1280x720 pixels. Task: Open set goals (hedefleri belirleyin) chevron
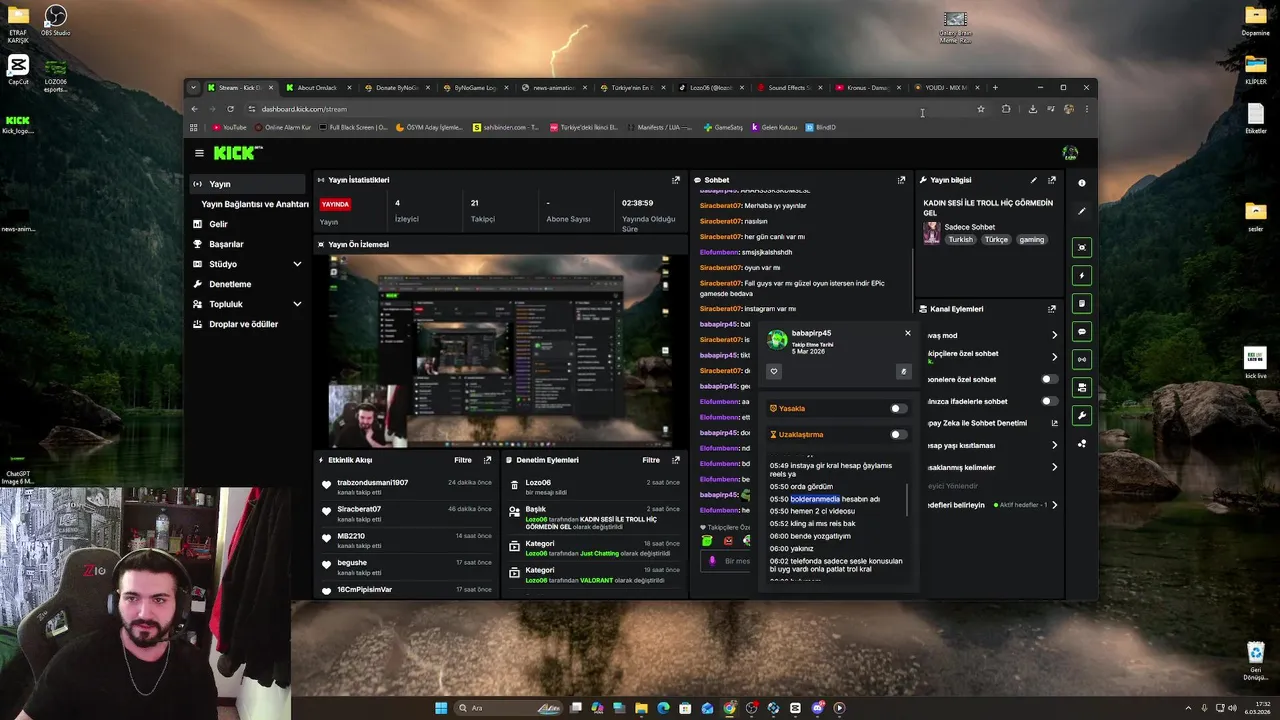pyautogui.click(x=1054, y=505)
